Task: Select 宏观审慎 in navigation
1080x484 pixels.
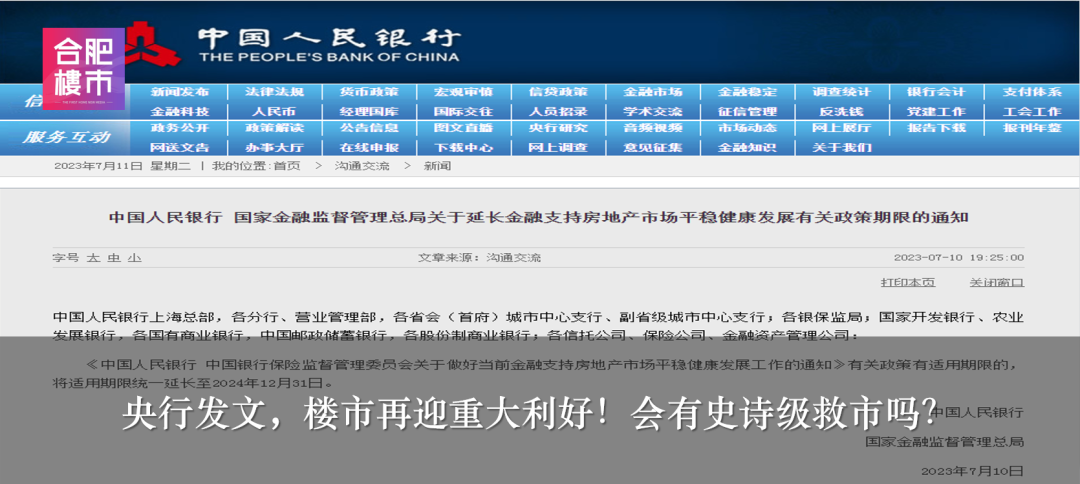Action: click(463, 92)
